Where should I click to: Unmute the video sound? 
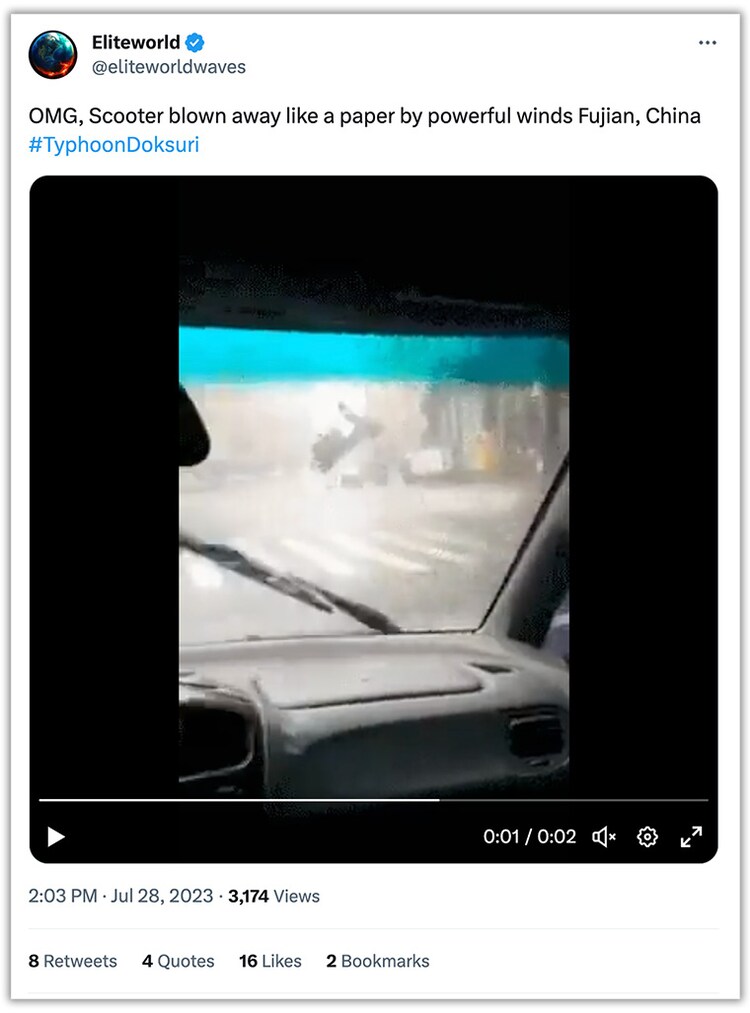(x=603, y=837)
